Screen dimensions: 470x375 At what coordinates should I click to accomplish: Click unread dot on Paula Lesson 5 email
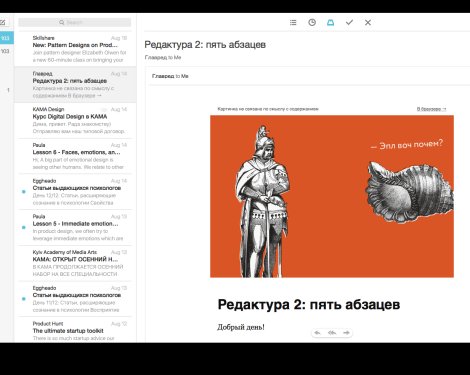24,227
